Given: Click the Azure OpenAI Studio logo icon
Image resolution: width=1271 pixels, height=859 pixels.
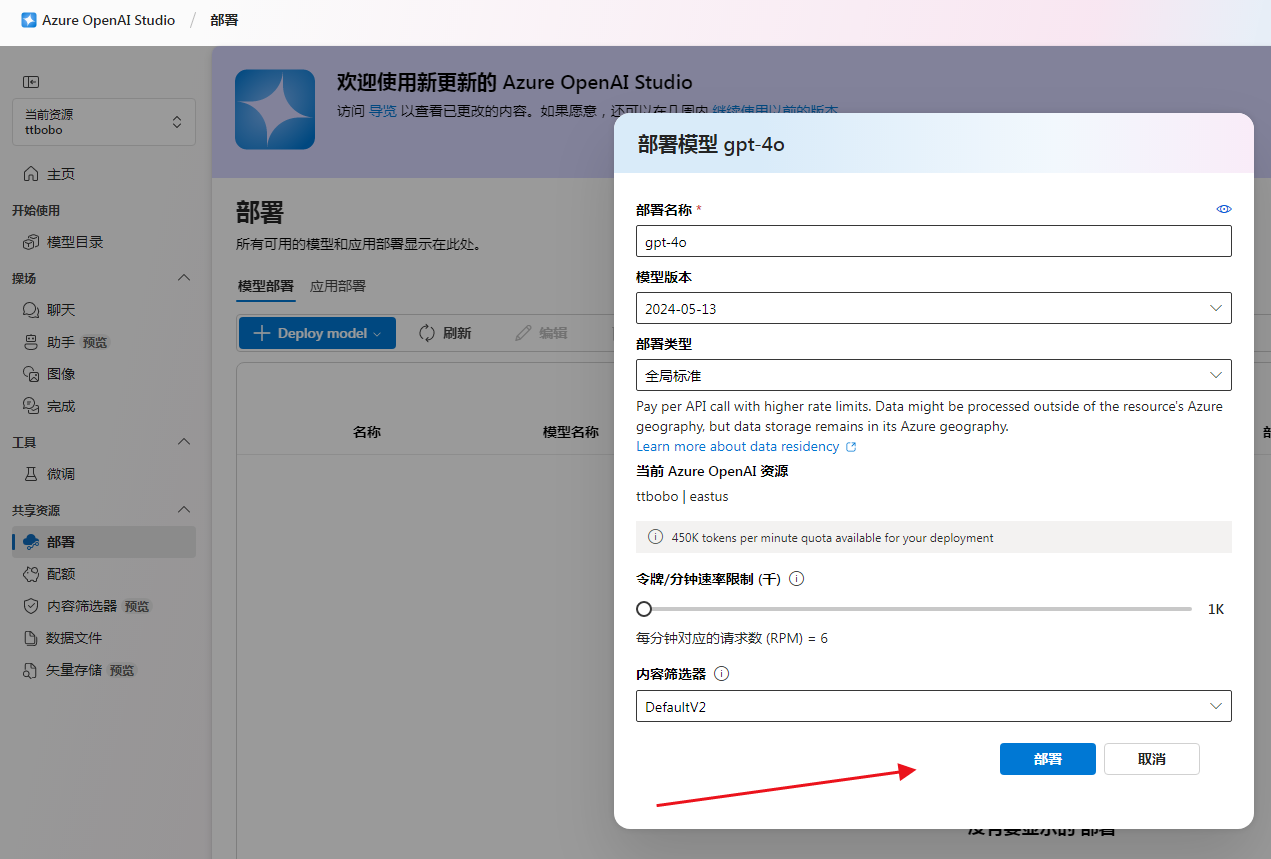Looking at the screenshot, I should tap(29, 20).
